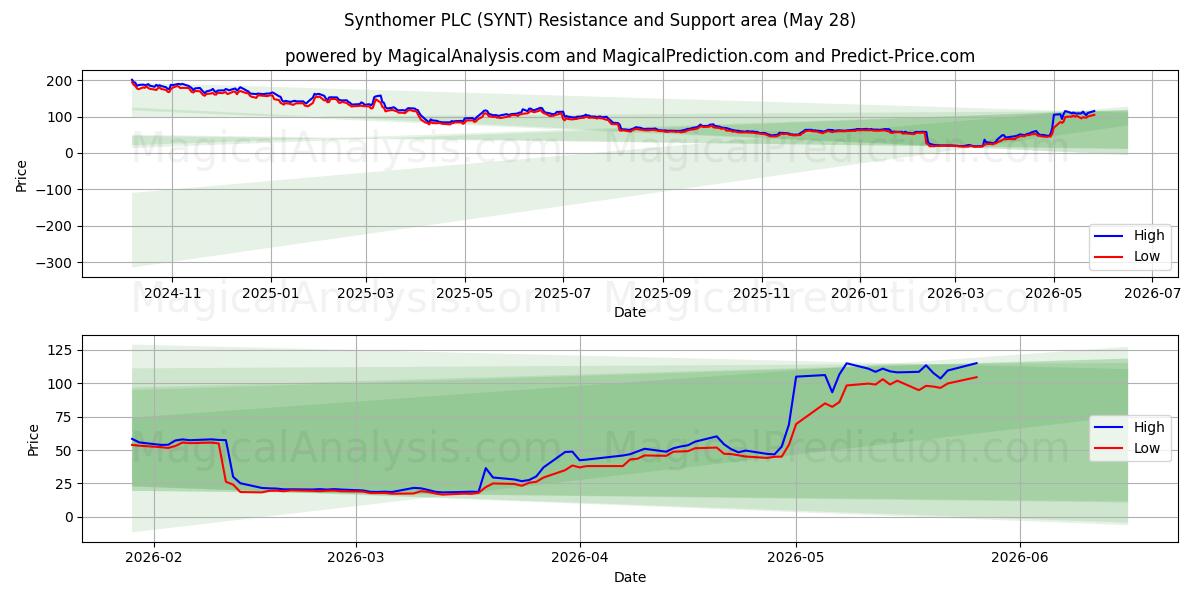Click the '2026-07' date tick on top chart
The image size is (1200, 600).
pyautogui.click(x=1152, y=293)
